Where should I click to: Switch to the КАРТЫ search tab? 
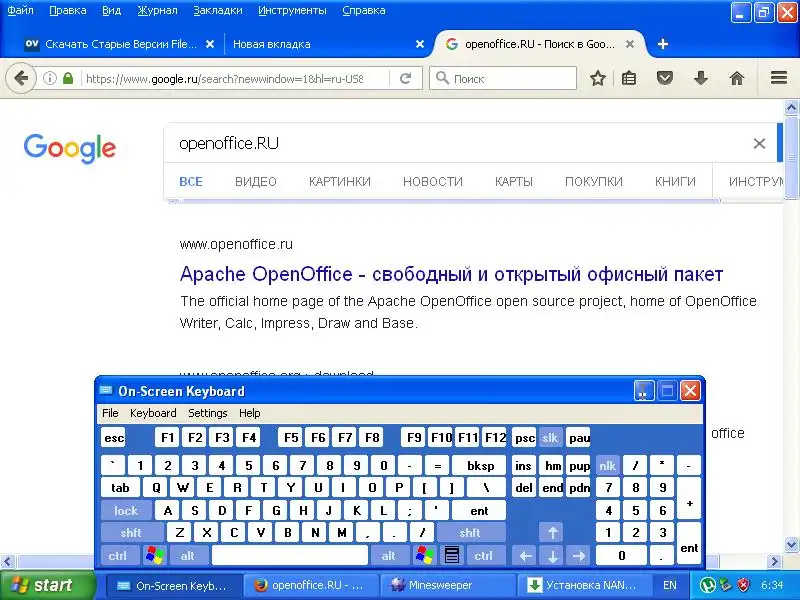514,182
